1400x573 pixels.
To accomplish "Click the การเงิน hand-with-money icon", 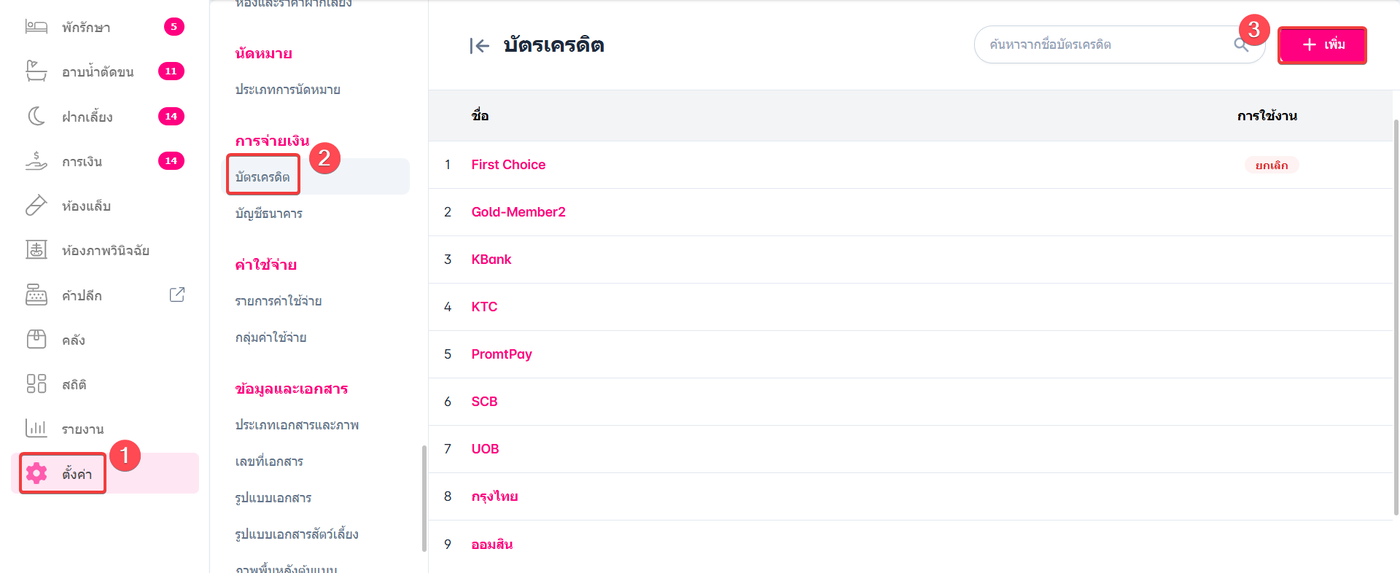I will (36, 161).
